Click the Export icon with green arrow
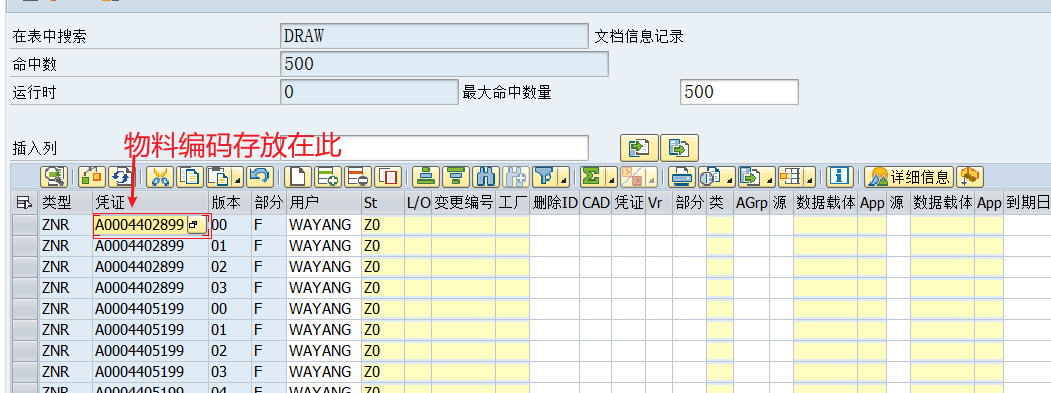This screenshot has width=1051, height=393. click(x=751, y=177)
